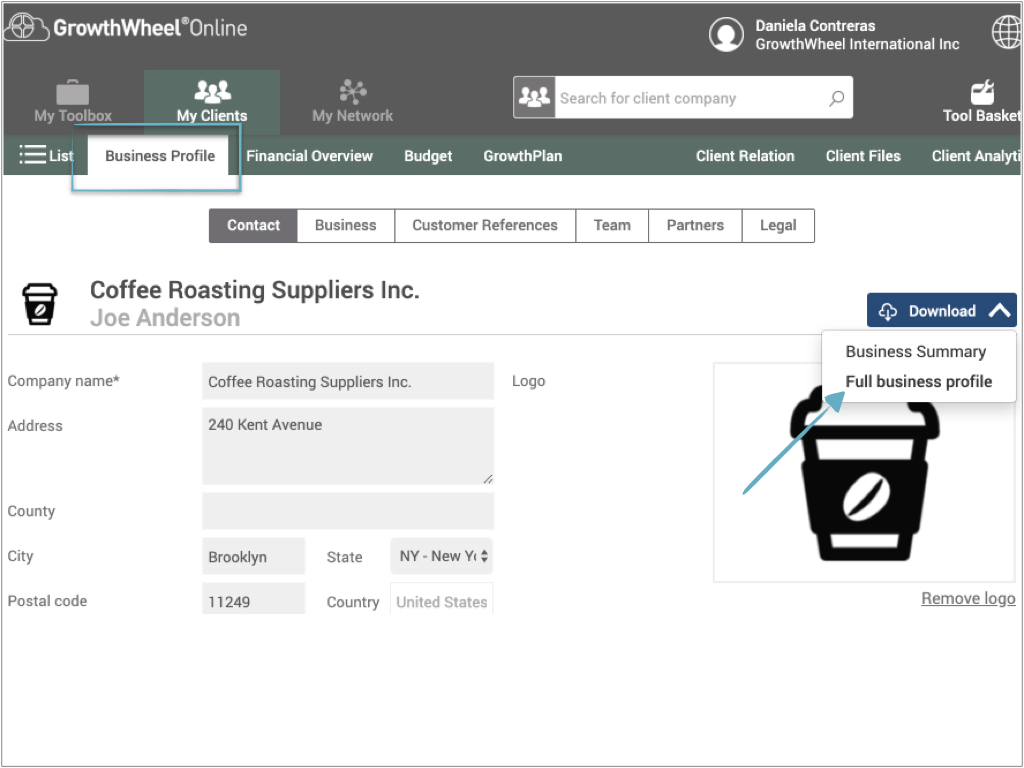This screenshot has height=768, width=1024.
Task: Click the Address text area
Action: pos(348,446)
